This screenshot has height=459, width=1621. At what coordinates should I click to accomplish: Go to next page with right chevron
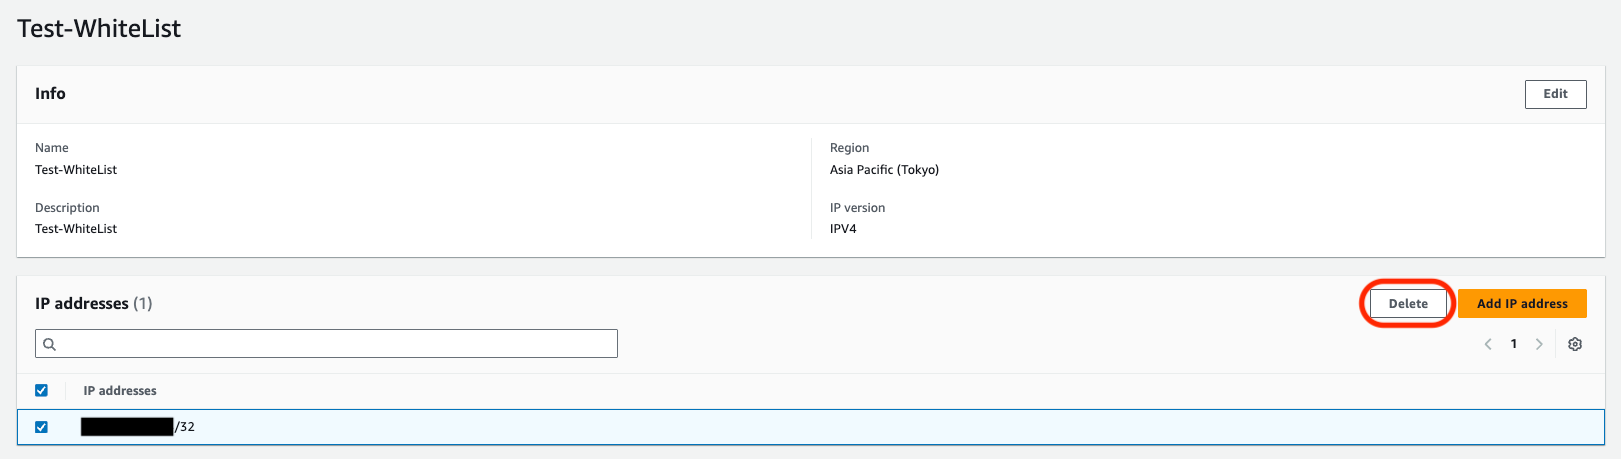pyautogui.click(x=1539, y=344)
